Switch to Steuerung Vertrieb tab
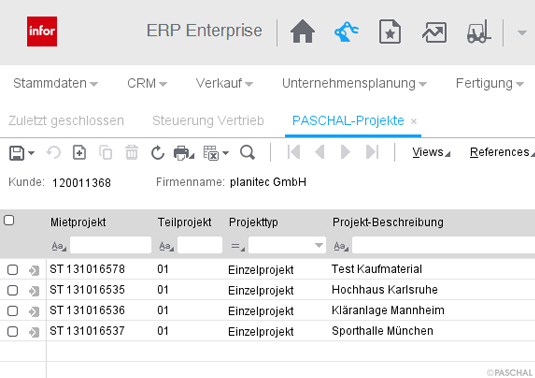The width and height of the screenshot is (535, 378). point(208,121)
